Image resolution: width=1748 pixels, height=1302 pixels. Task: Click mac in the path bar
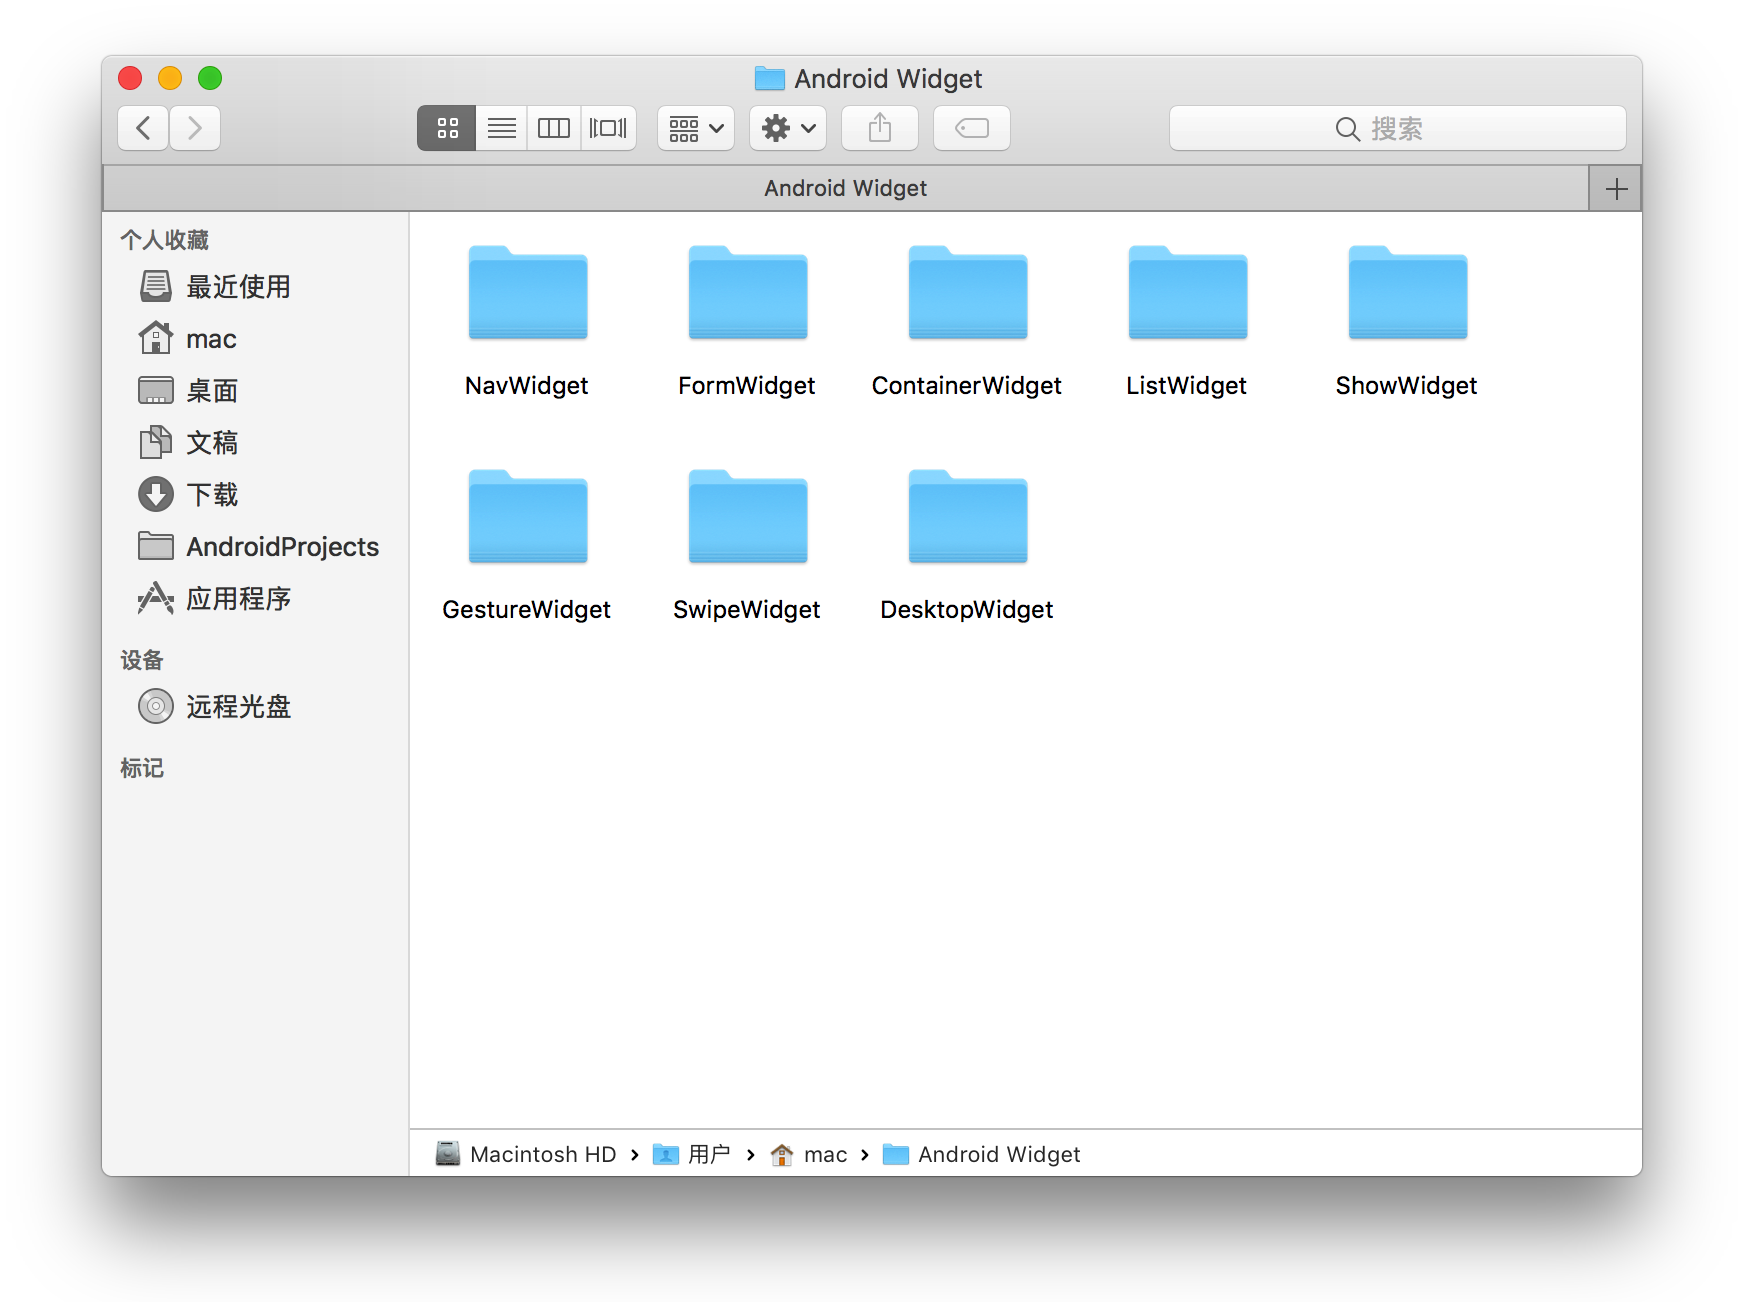point(809,1154)
